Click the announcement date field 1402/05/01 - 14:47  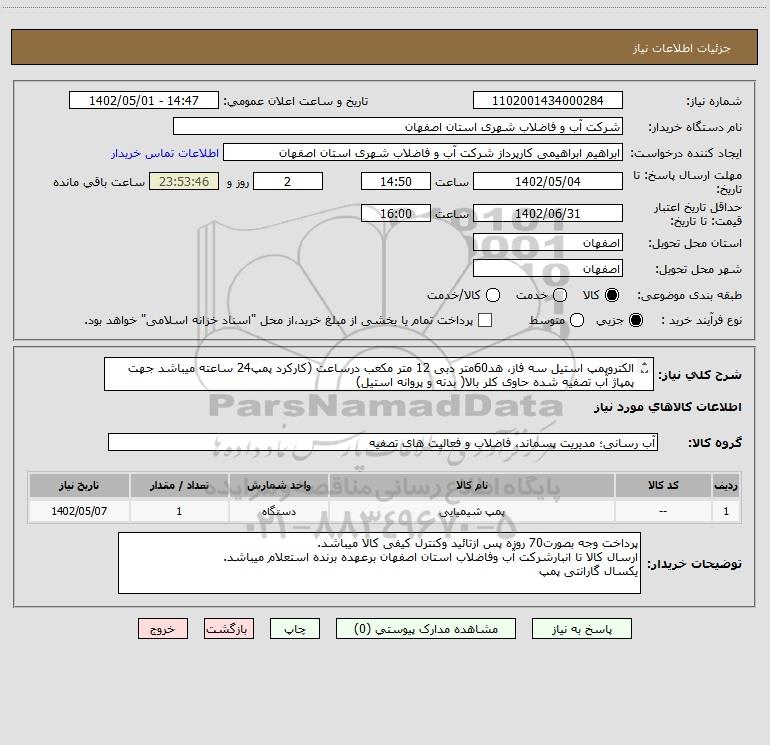tap(143, 100)
